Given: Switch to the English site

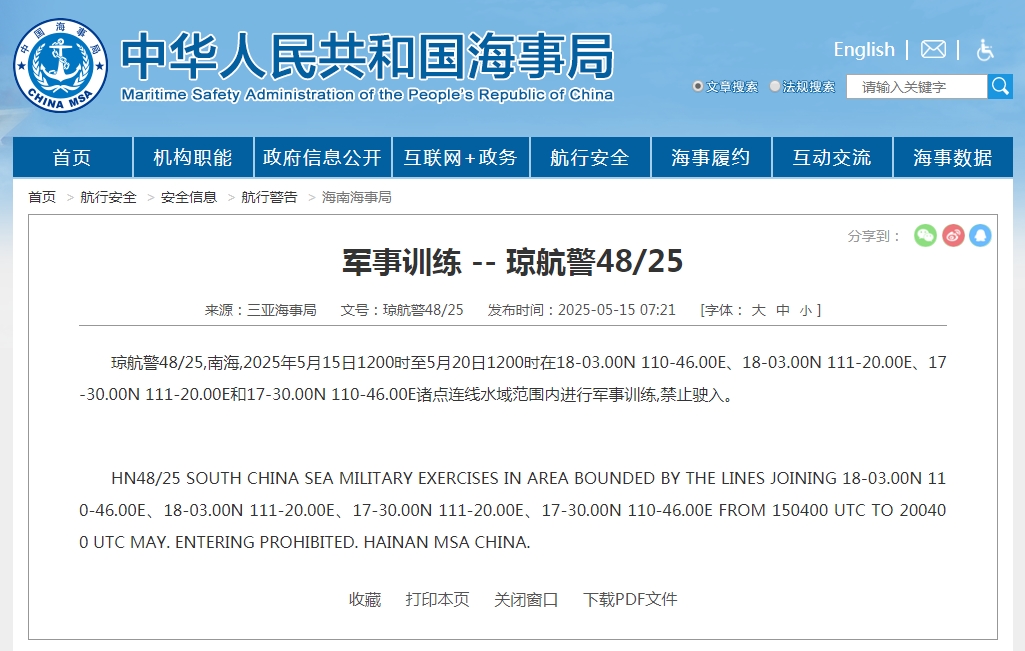Looking at the screenshot, I should (x=864, y=49).
